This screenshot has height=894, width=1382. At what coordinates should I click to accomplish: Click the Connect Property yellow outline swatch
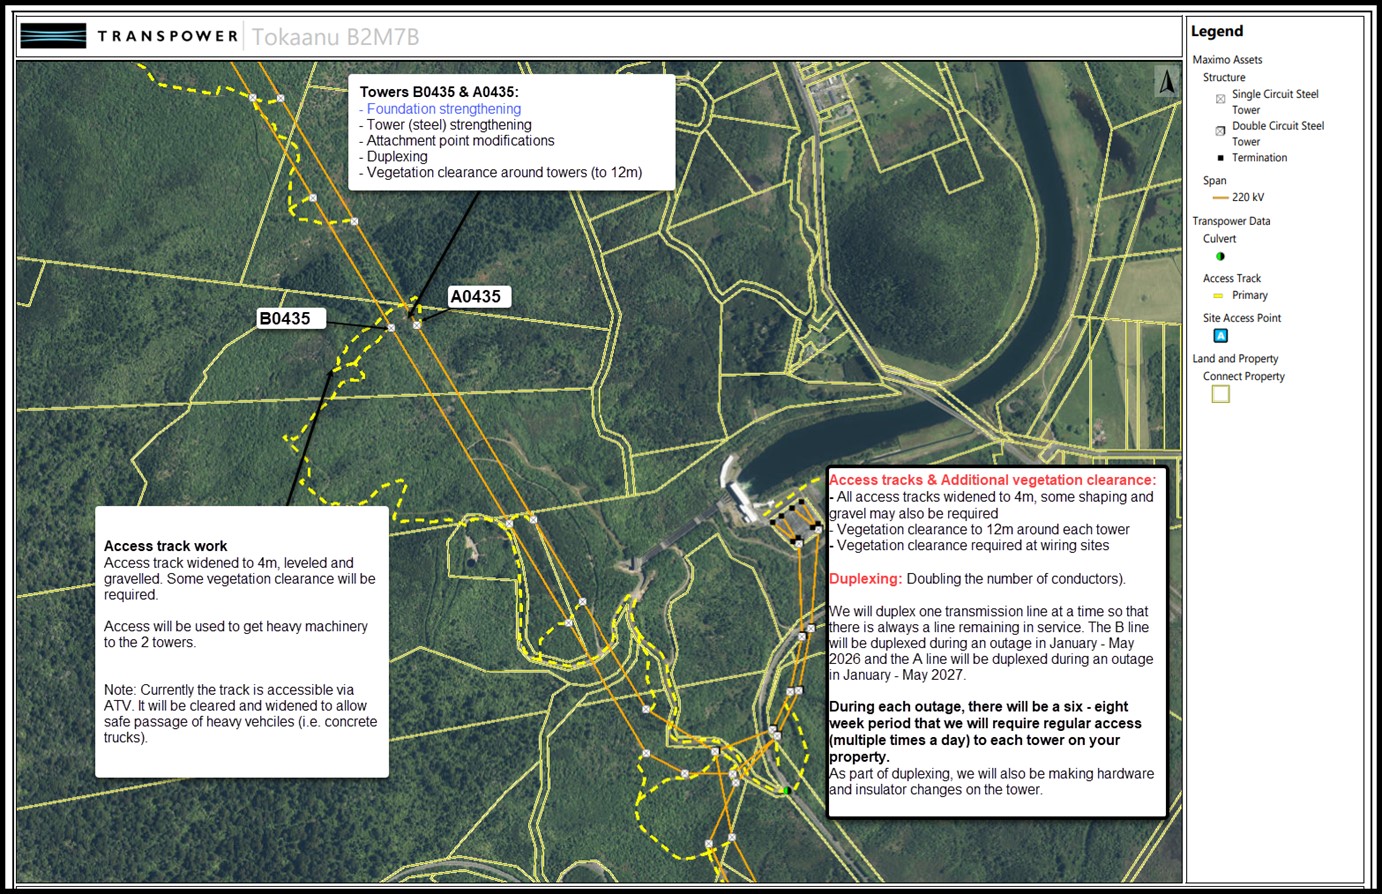[x=1220, y=394]
